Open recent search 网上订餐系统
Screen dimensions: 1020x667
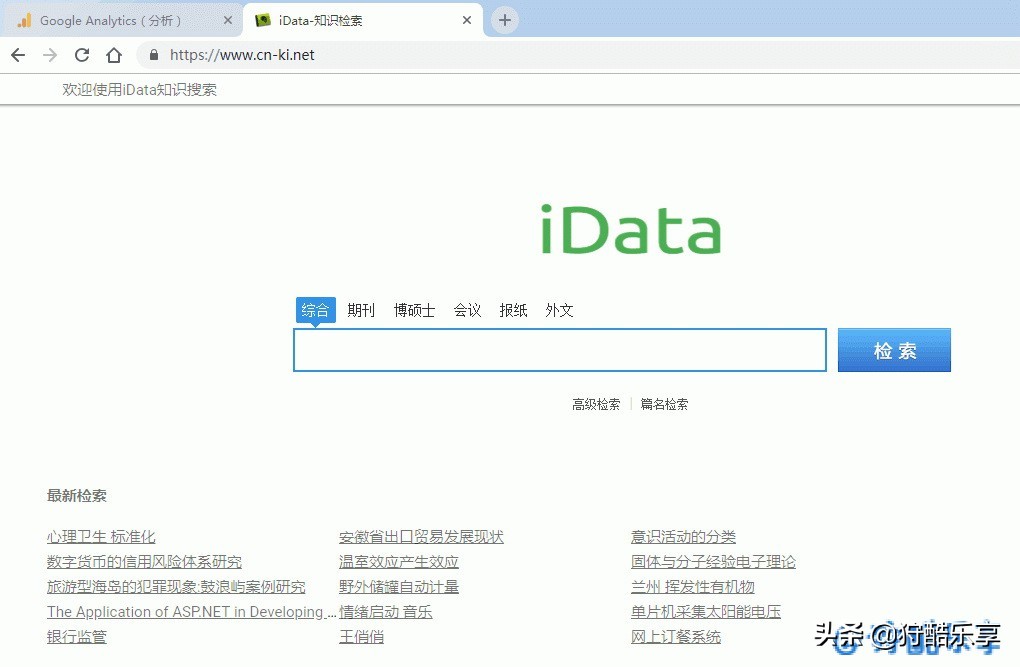tap(675, 636)
